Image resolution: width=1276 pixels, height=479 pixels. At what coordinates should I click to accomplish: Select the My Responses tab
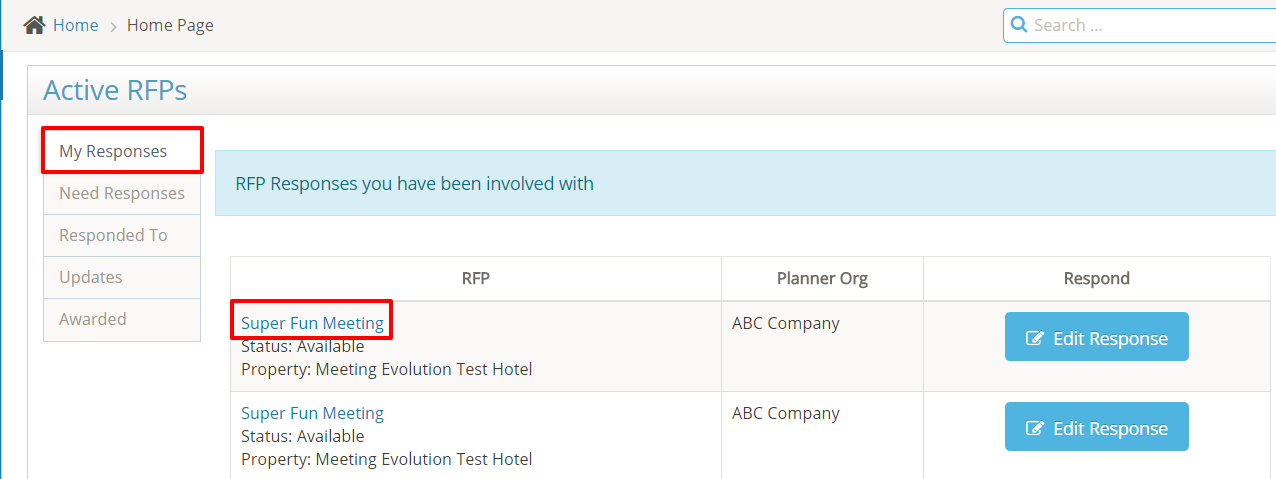coord(113,152)
